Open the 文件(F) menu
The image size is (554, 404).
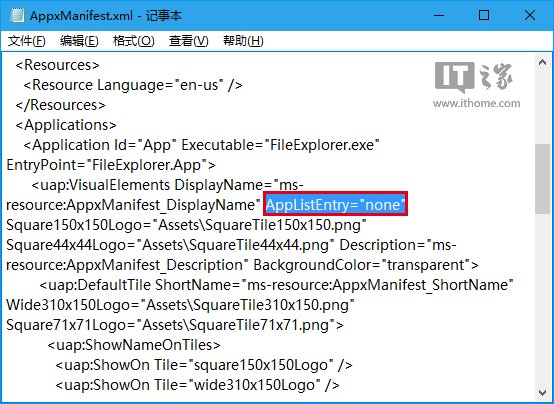[x=27, y=41]
